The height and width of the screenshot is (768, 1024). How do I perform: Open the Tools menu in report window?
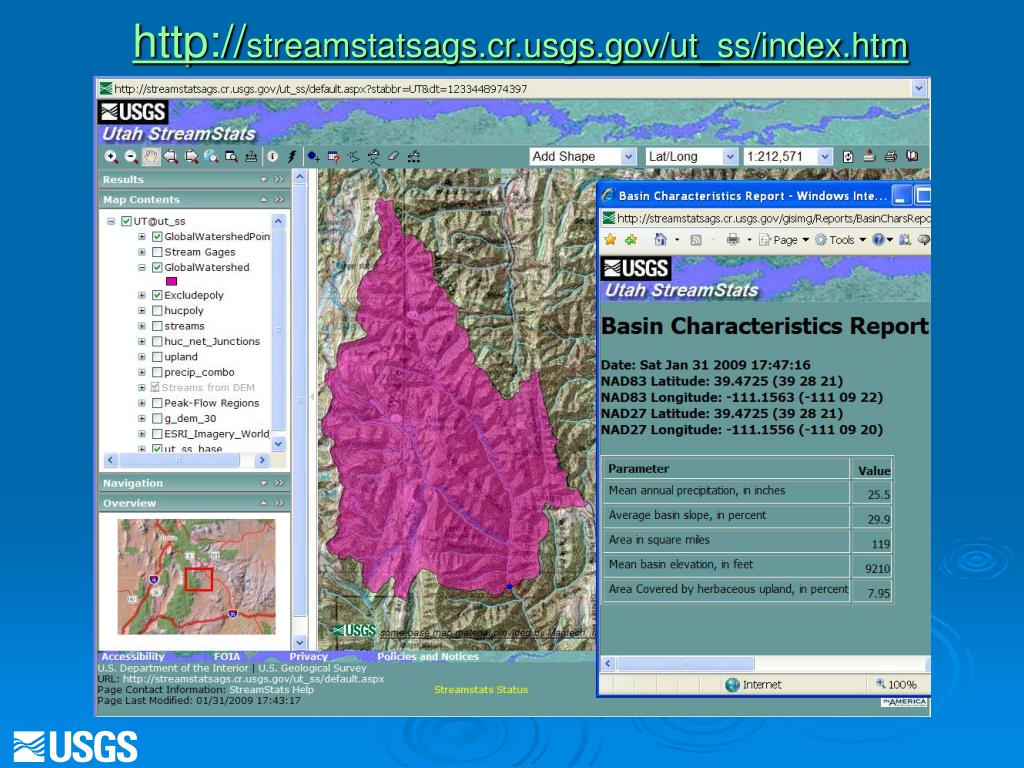tap(840, 240)
